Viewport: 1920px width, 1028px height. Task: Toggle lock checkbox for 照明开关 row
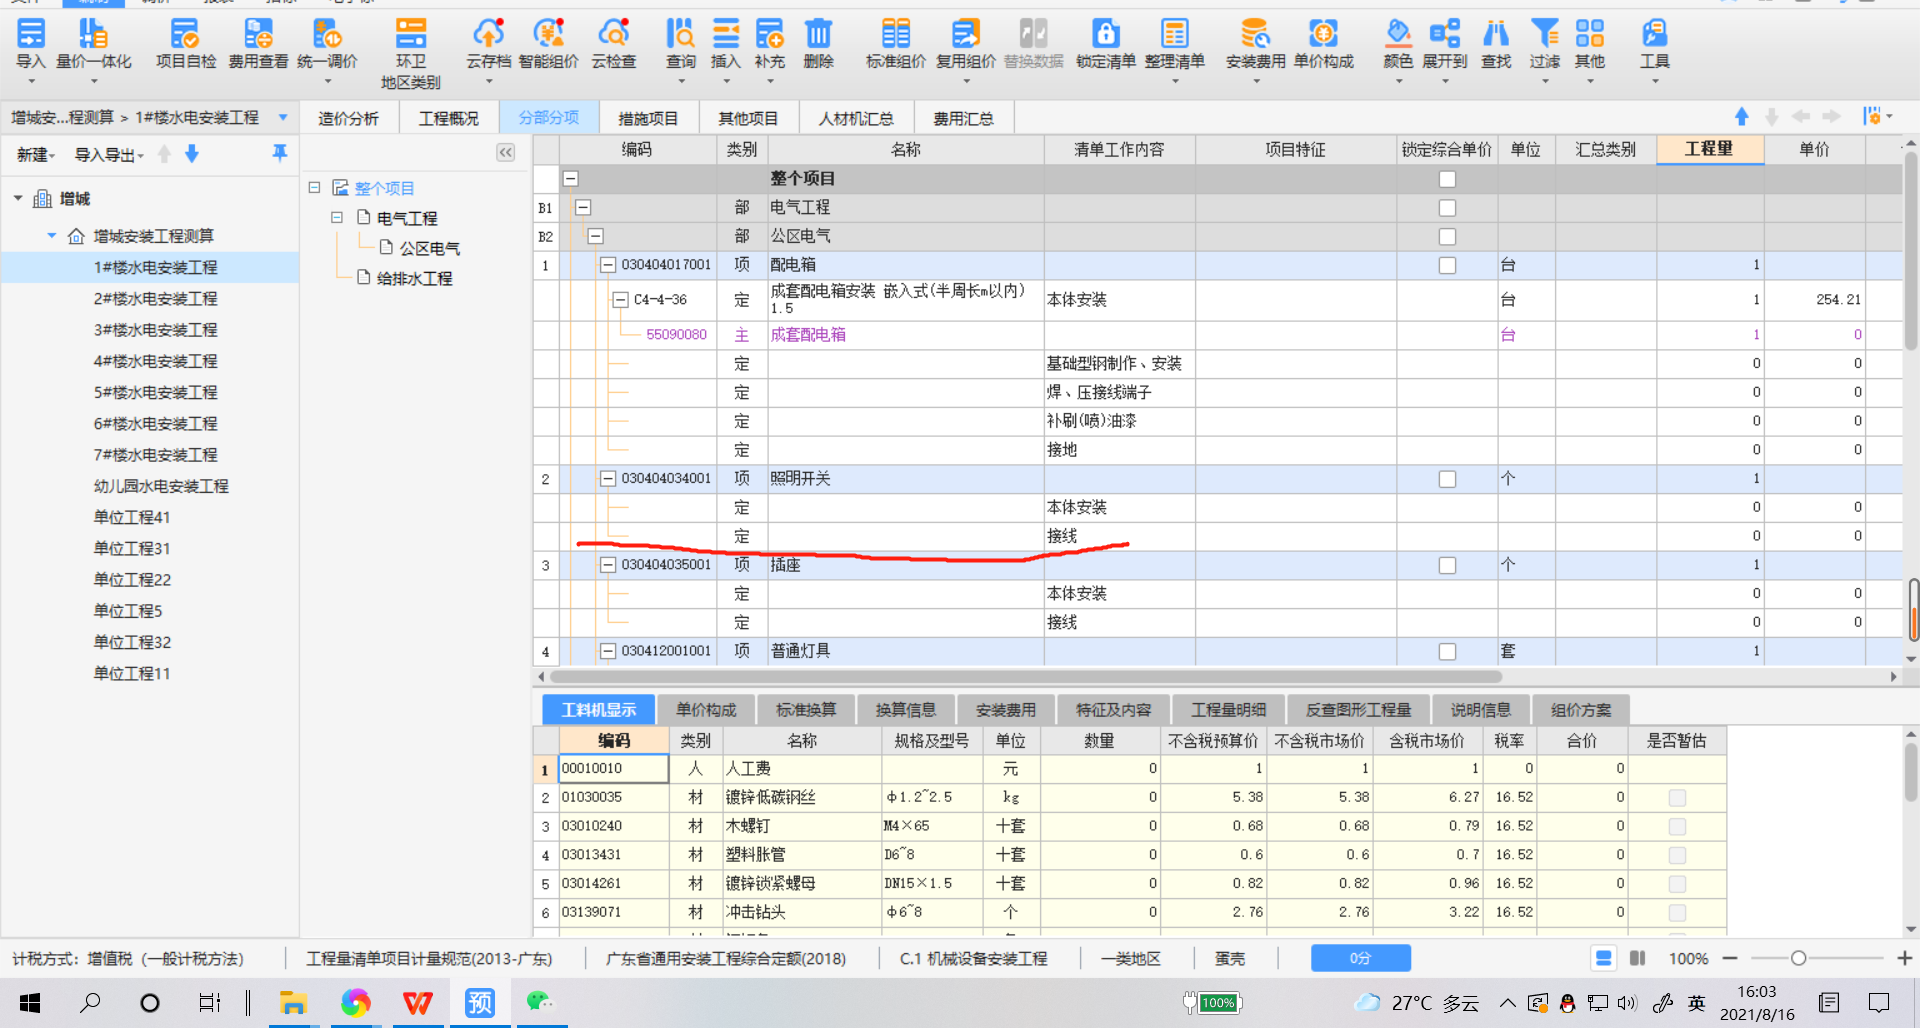point(1447,479)
